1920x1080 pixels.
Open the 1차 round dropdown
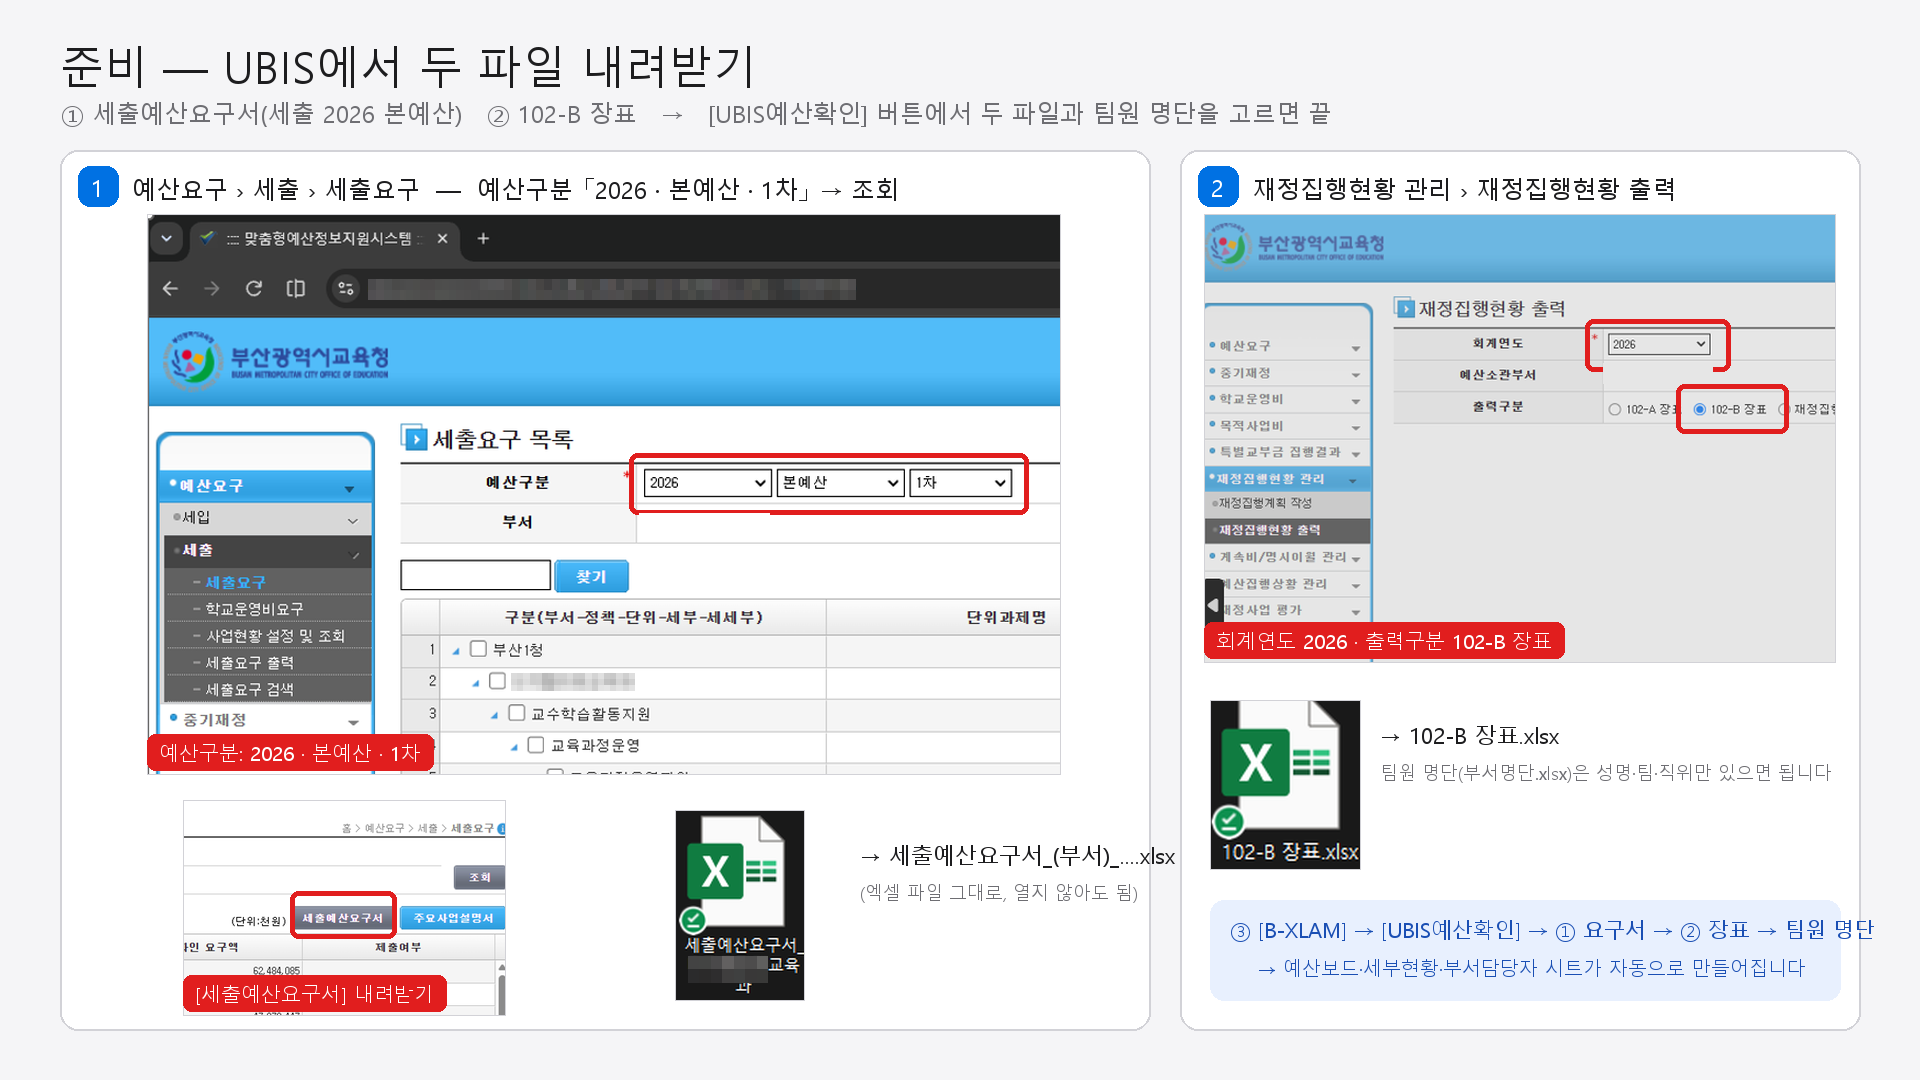(960, 483)
